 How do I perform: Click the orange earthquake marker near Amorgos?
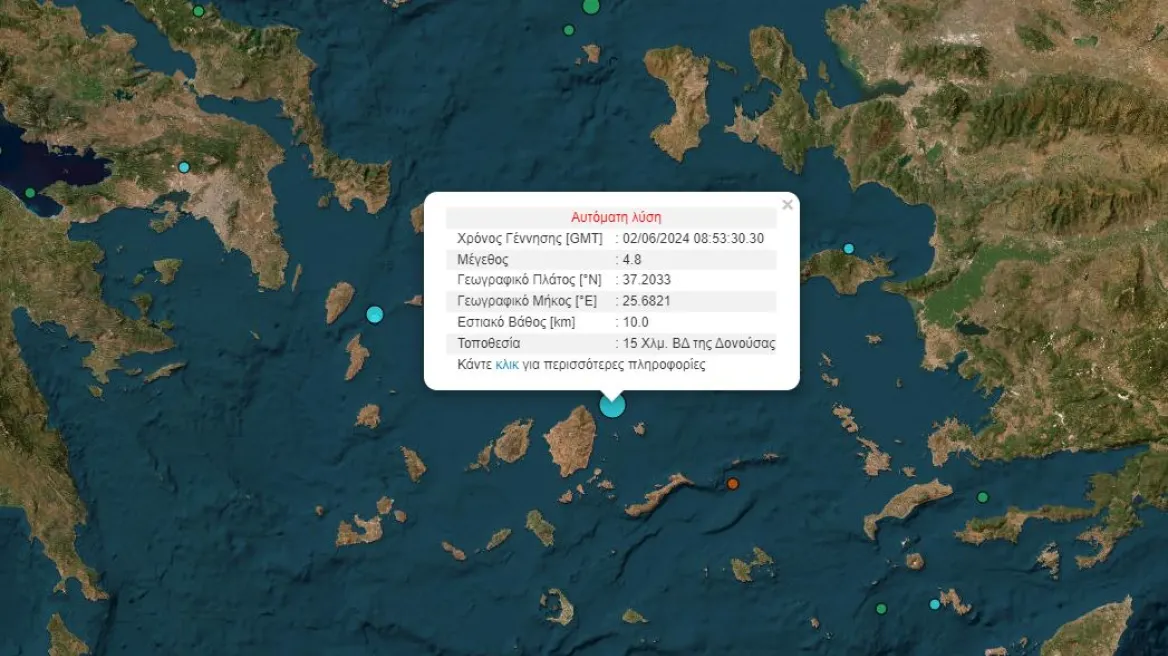pyautogui.click(x=735, y=484)
